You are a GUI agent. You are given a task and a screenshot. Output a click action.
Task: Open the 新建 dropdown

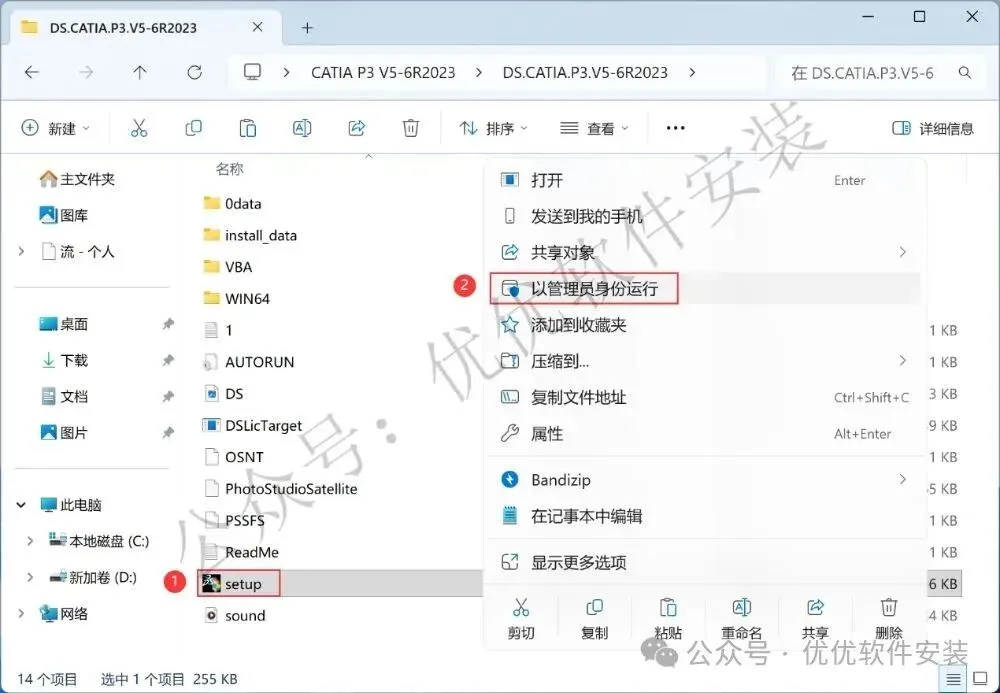coord(55,128)
